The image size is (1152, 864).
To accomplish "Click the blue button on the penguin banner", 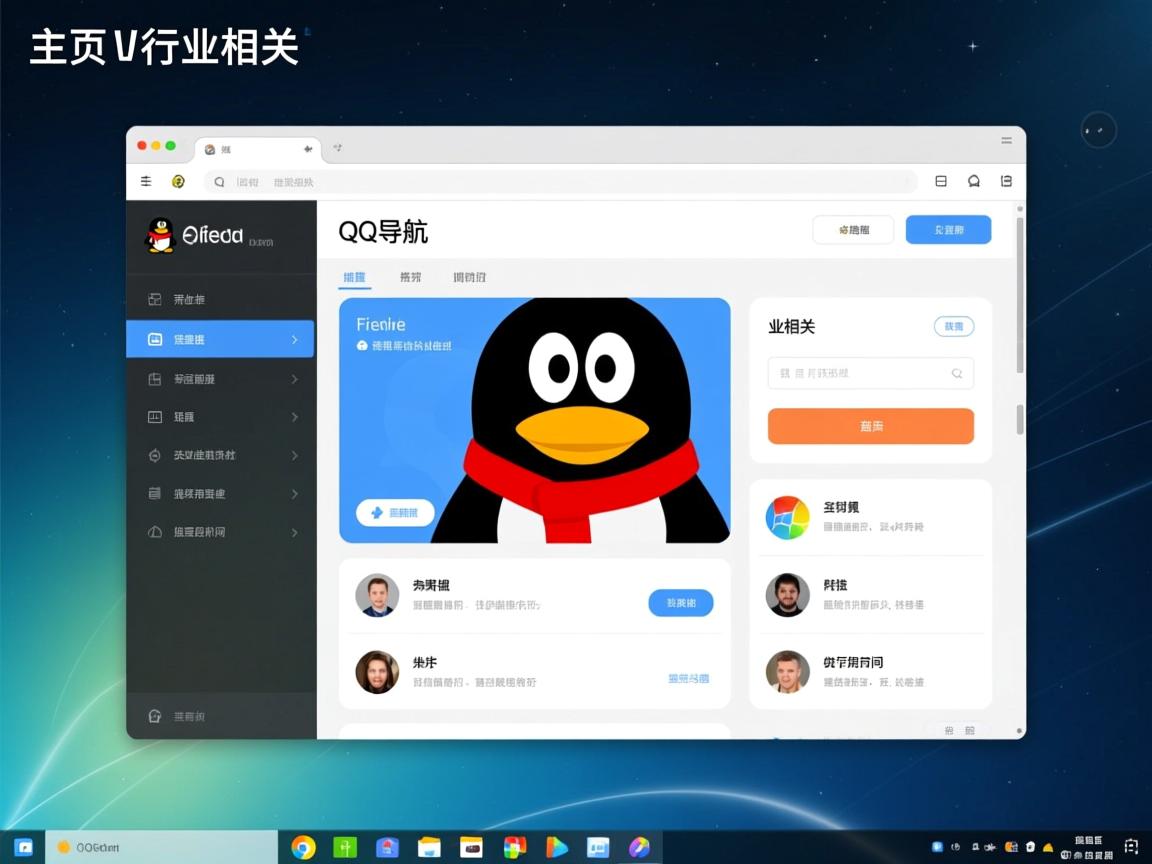I will pyautogui.click(x=393, y=512).
